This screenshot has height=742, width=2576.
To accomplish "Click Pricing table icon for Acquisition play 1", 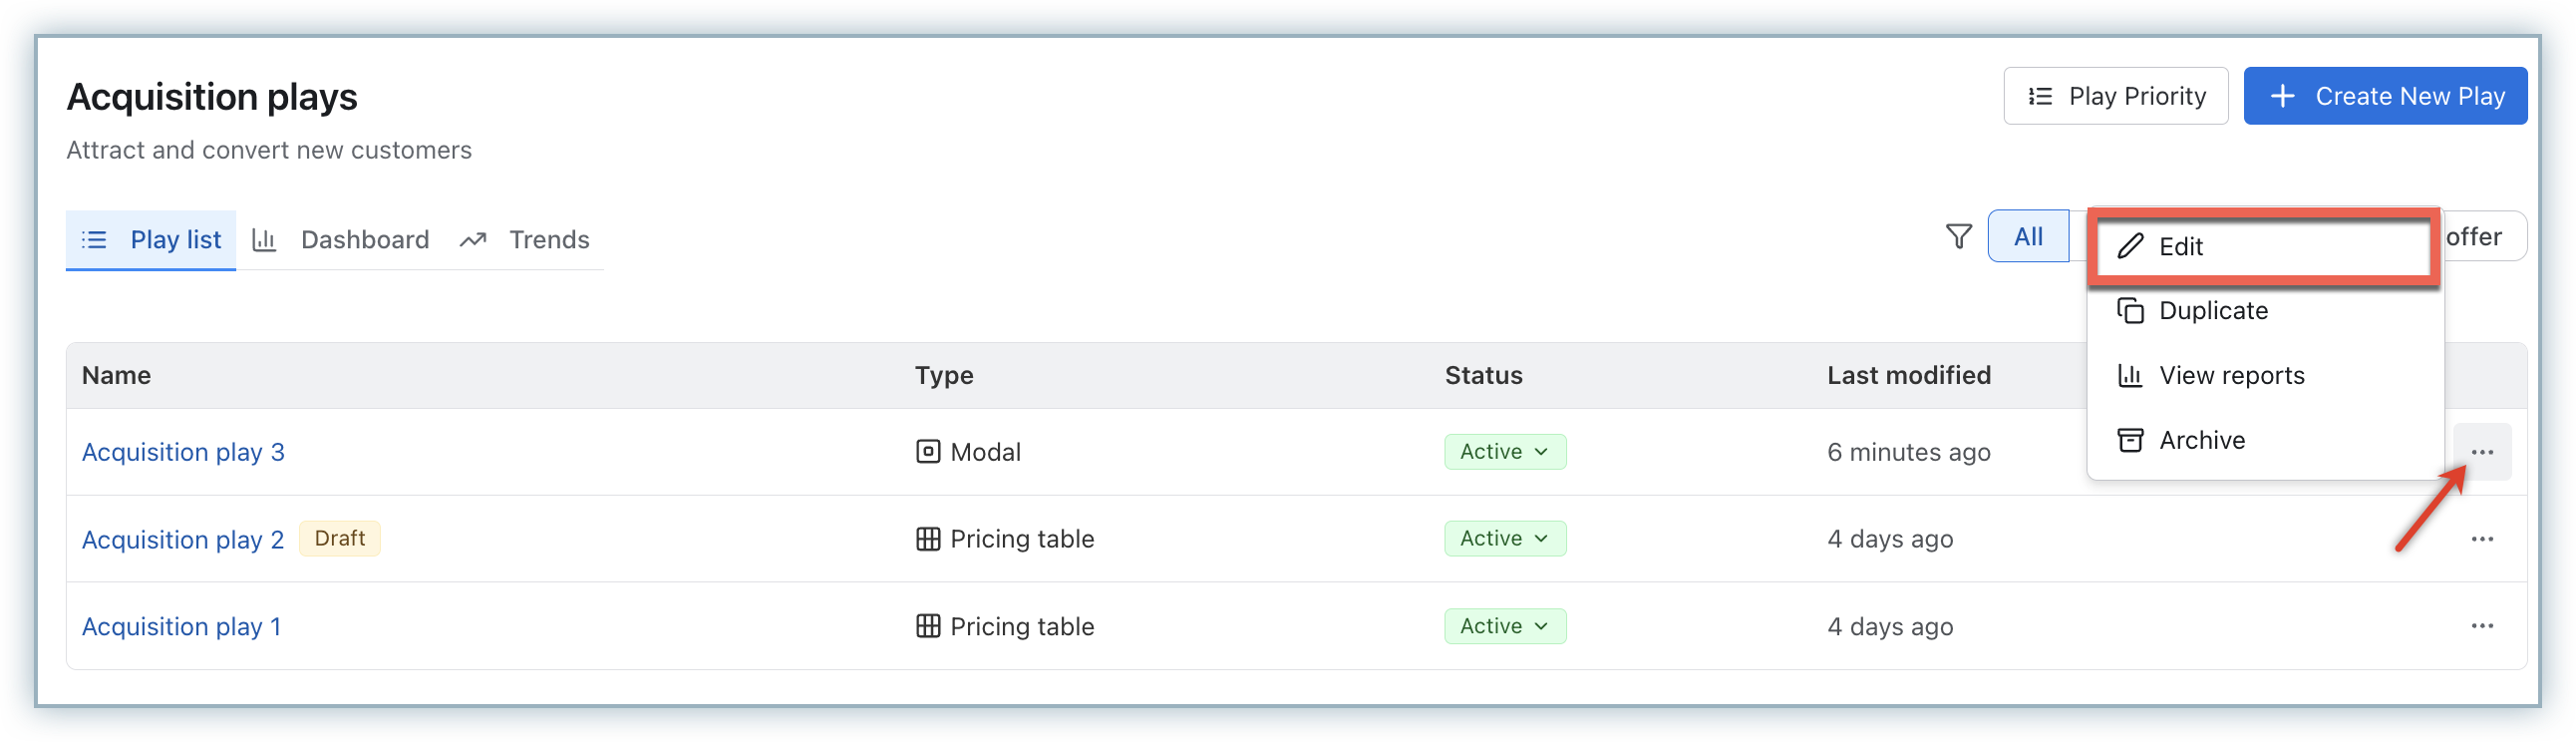I will (927, 626).
